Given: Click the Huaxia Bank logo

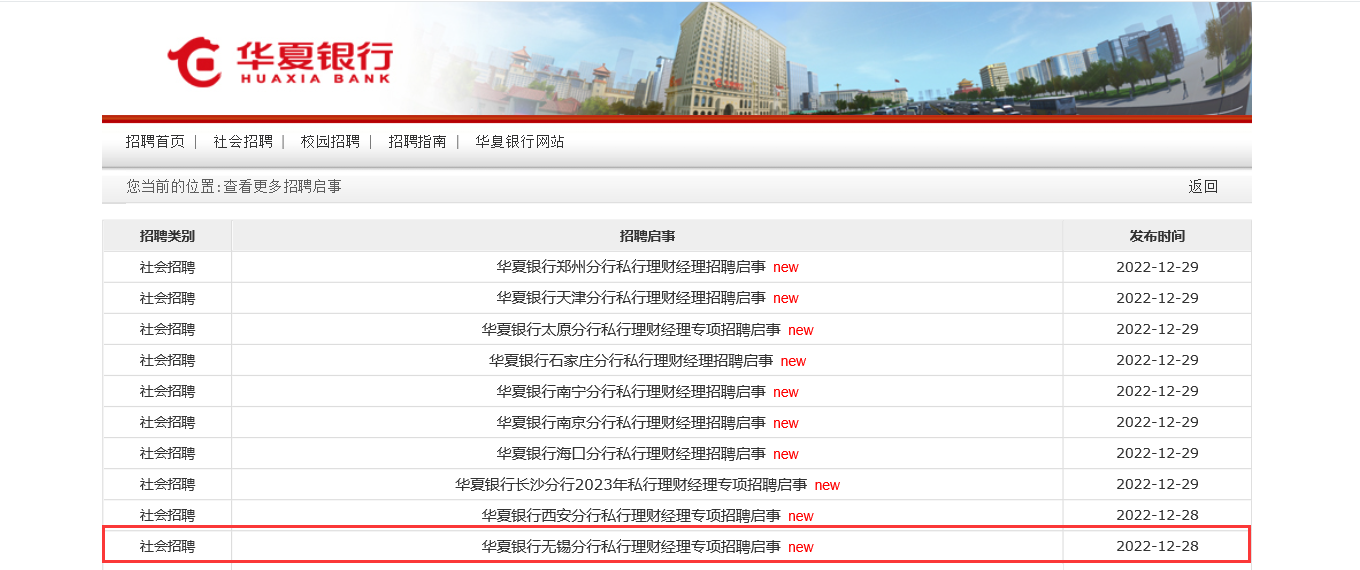Looking at the screenshot, I should 280,62.
